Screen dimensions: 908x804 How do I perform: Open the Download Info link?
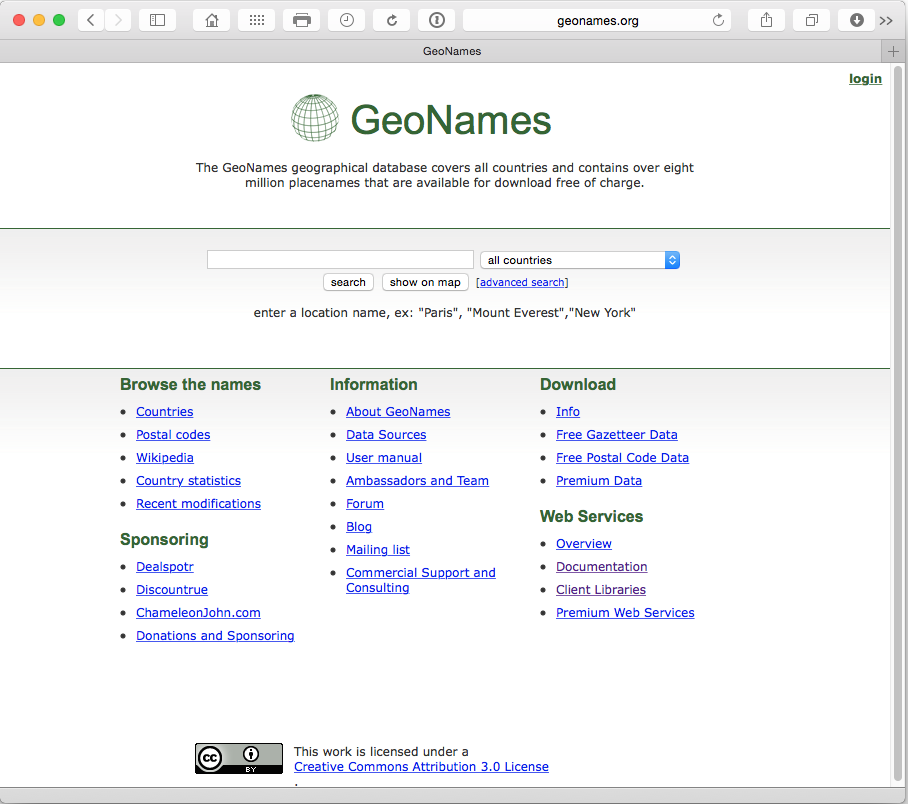tap(568, 412)
